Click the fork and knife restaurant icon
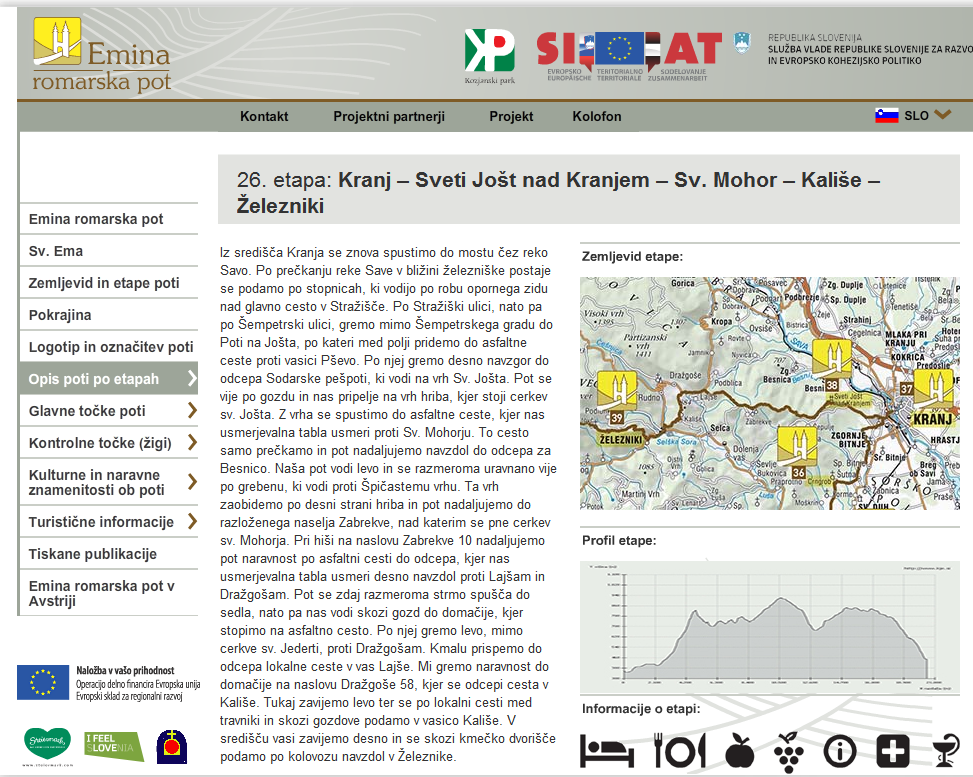This screenshot has height=777, width=973. pyautogui.click(x=680, y=750)
